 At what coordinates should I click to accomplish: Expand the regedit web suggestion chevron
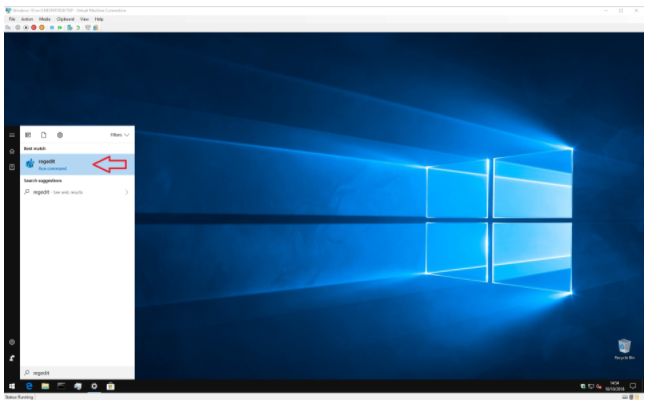point(126,192)
